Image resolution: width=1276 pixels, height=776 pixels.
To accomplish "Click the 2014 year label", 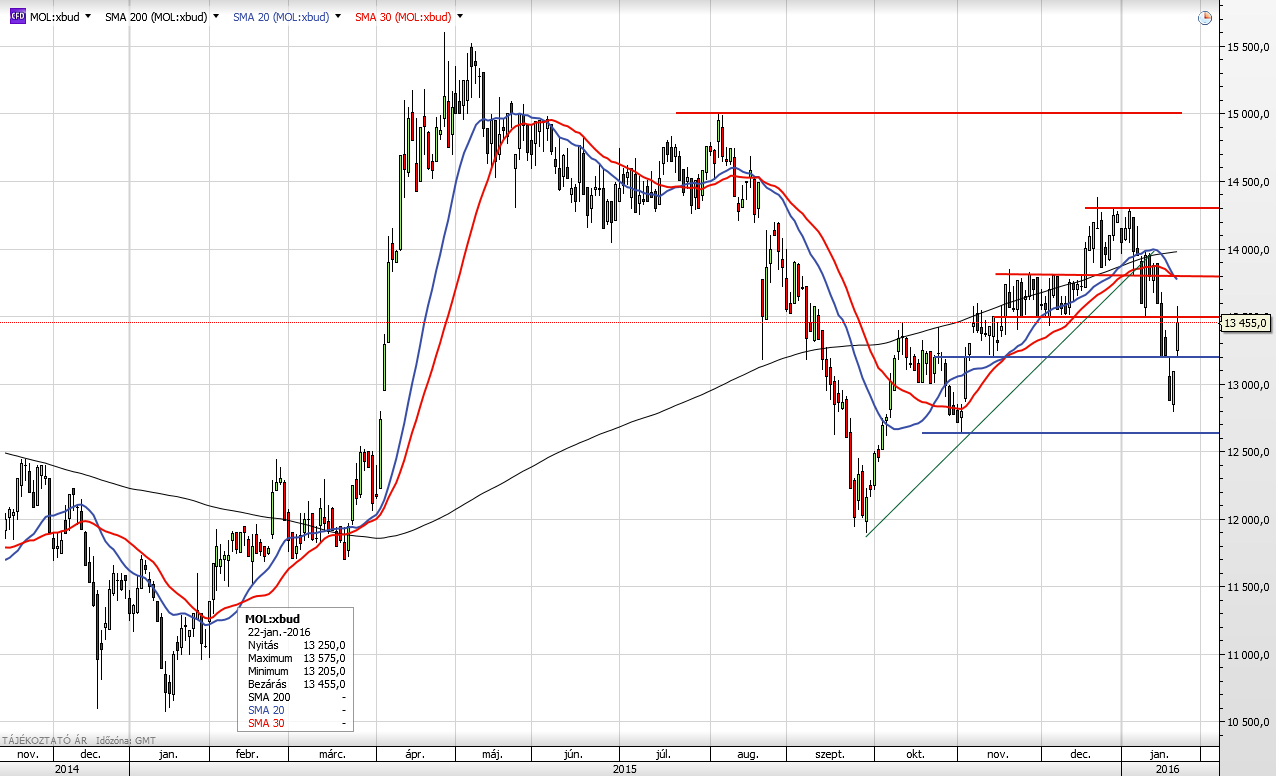I will (x=67, y=768).
